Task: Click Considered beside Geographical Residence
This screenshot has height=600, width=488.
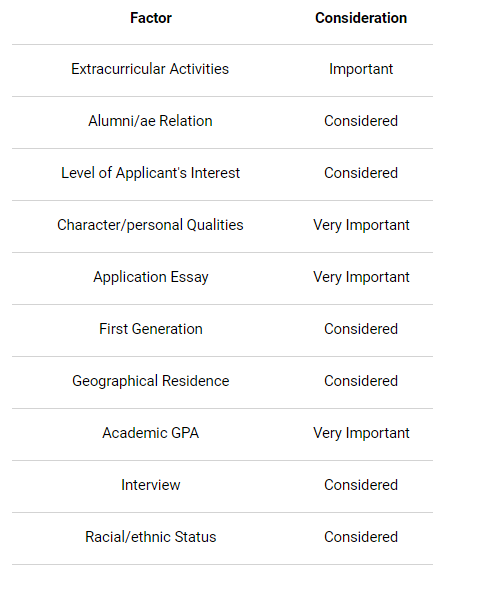Action: pos(361,381)
